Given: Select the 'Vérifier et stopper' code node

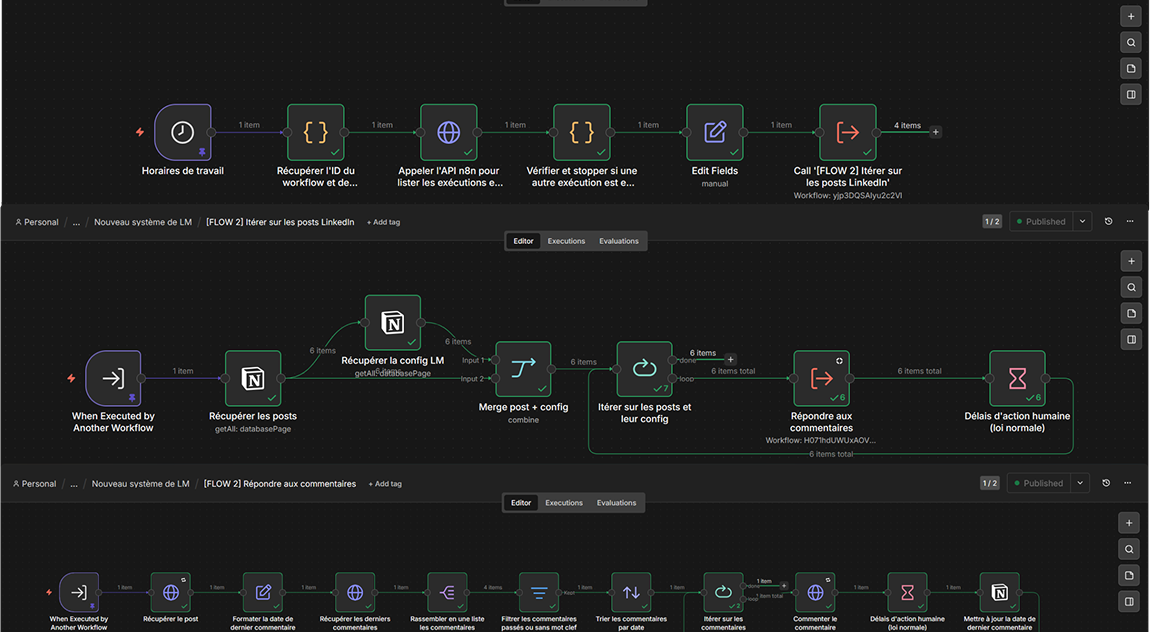Looking at the screenshot, I should pos(582,132).
